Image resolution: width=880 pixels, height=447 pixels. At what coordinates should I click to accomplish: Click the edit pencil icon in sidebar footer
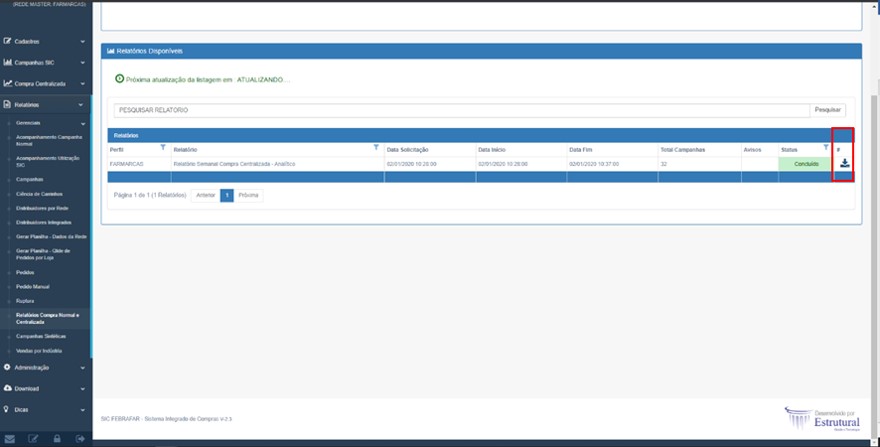point(33,438)
